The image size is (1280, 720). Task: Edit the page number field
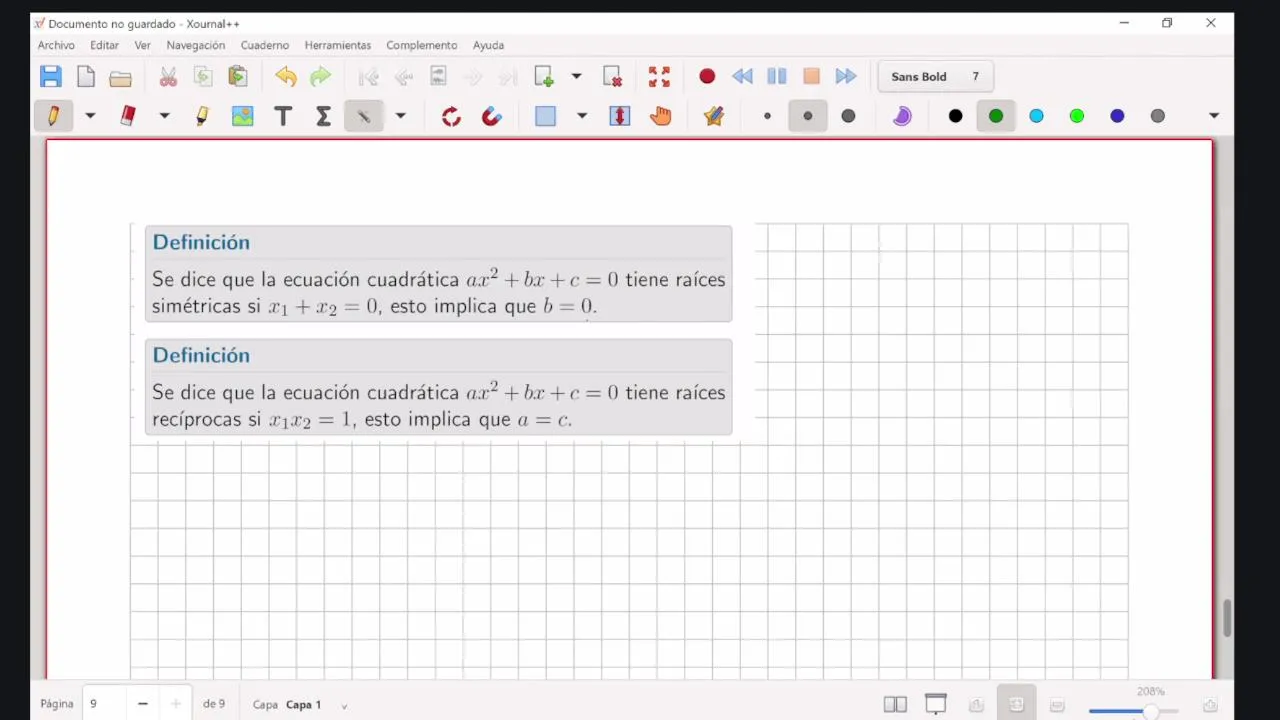104,704
